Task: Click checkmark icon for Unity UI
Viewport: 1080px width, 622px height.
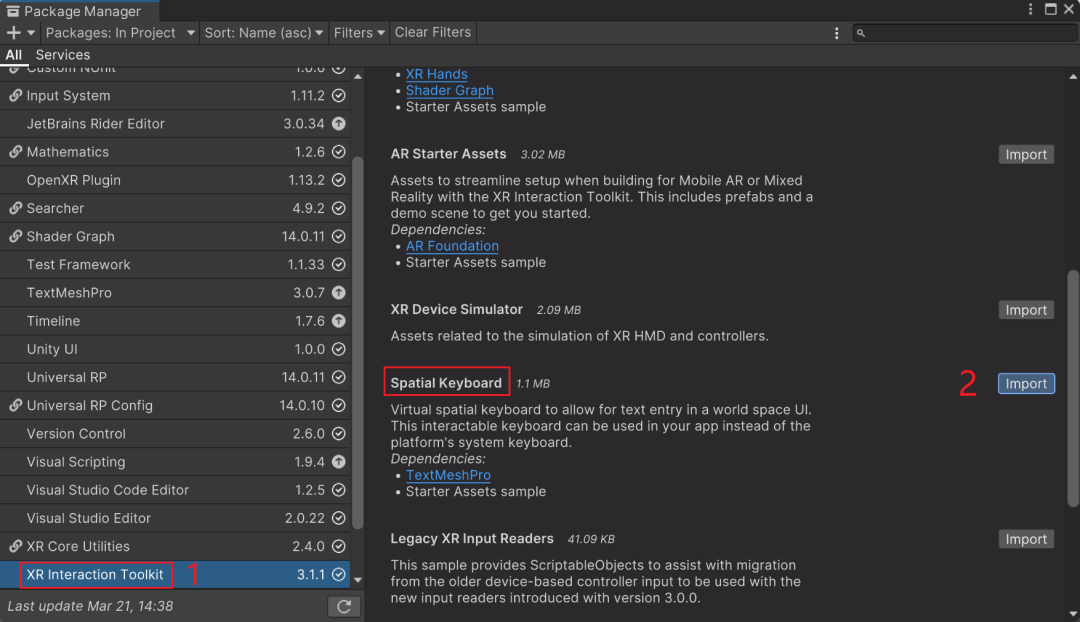Action: [x=339, y=349]
